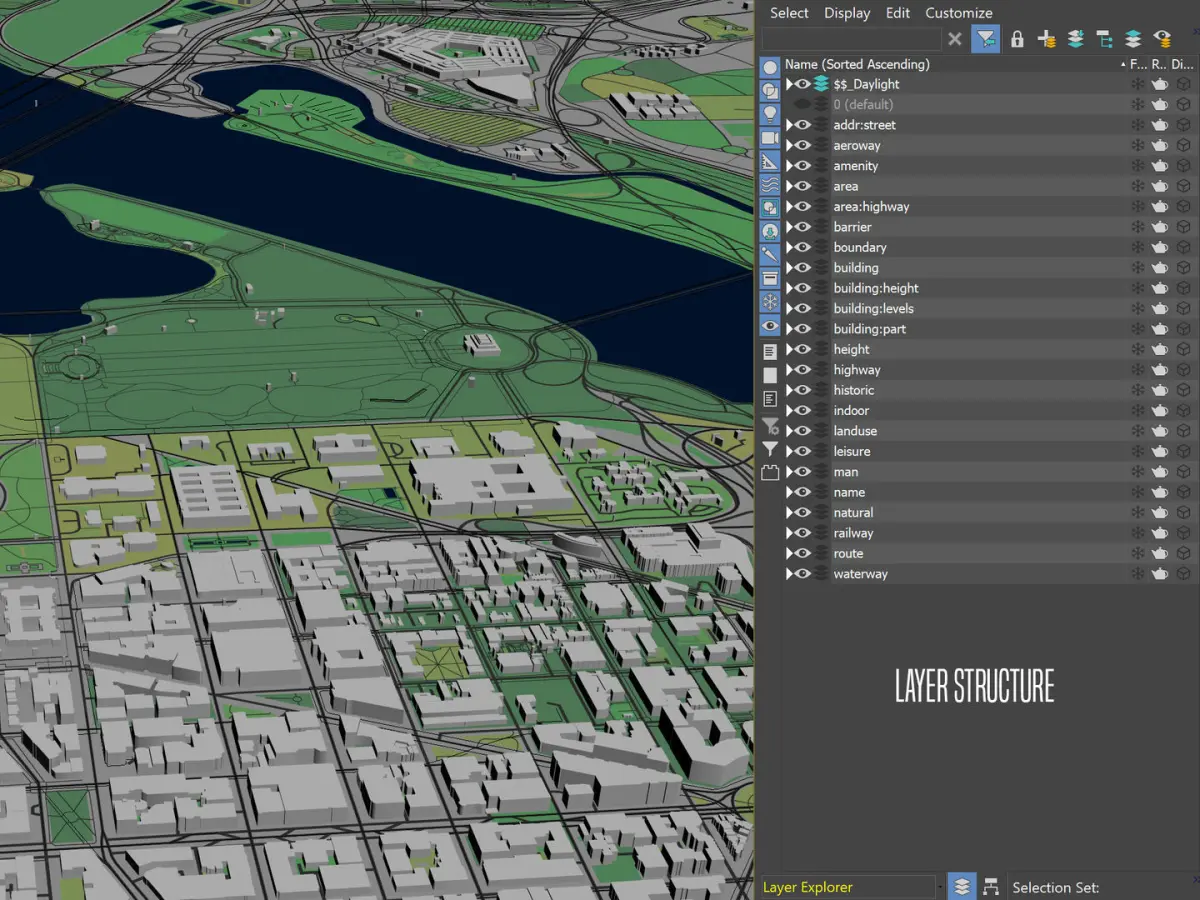Select the railway layer row
Image resolution: width=1200 pixels, height=900 pixels.
coord(853,533)
